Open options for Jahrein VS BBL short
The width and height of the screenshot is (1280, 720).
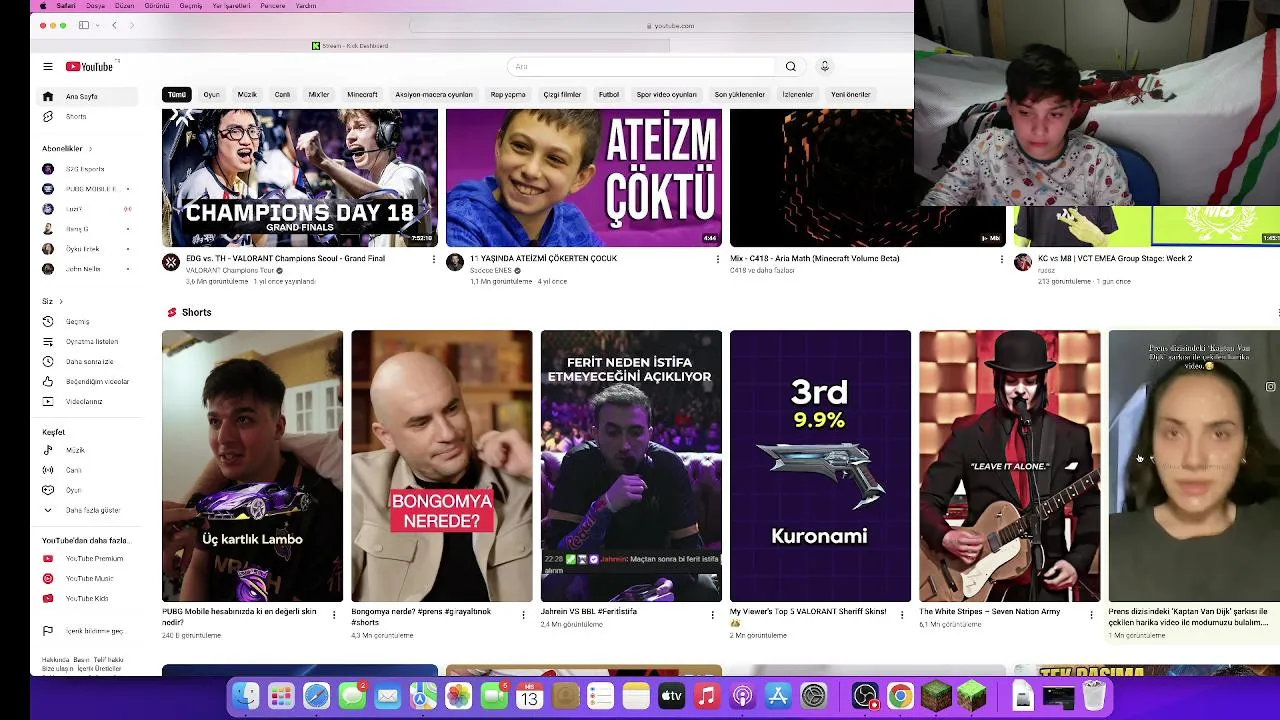[x=712, y=615]
